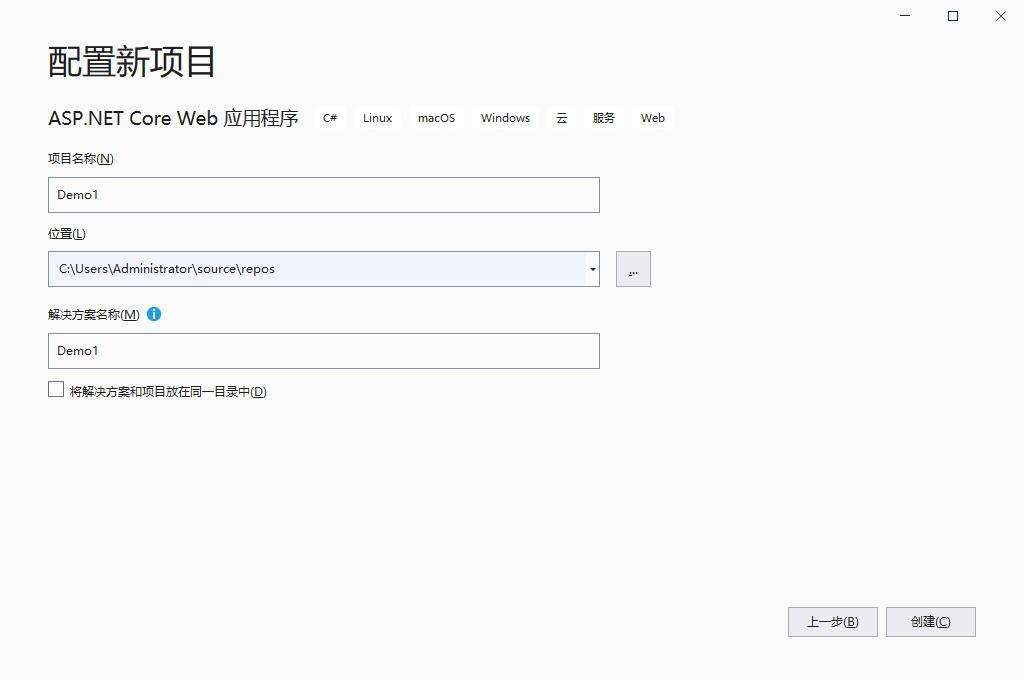Click the 云 tag
The image size is (1024, 680).
click(561, 118)
